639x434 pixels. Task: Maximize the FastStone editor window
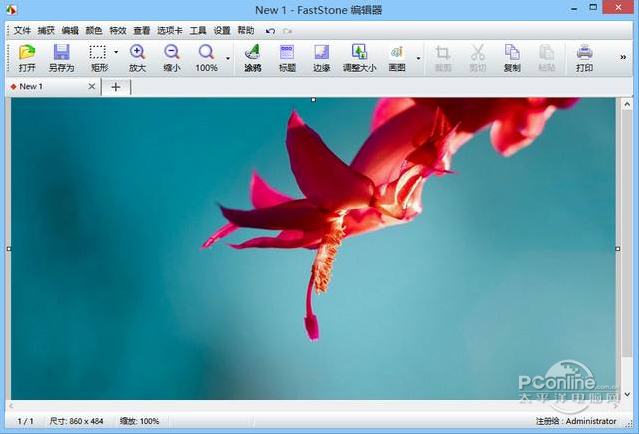point(593,7)
